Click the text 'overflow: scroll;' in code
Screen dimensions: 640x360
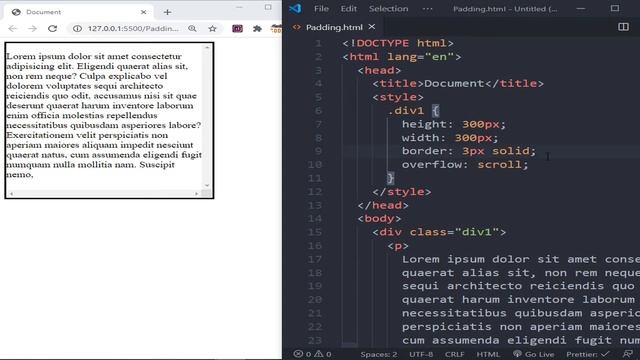coord(465,164)
